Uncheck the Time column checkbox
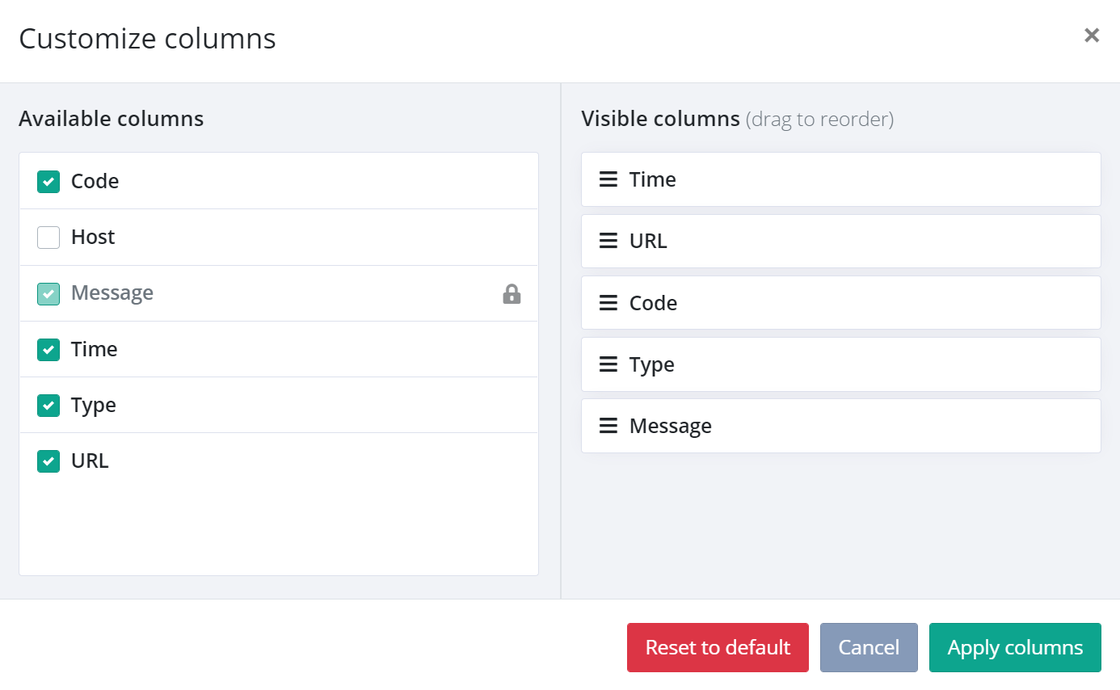1120x690 pixels. tap(49, 349)
